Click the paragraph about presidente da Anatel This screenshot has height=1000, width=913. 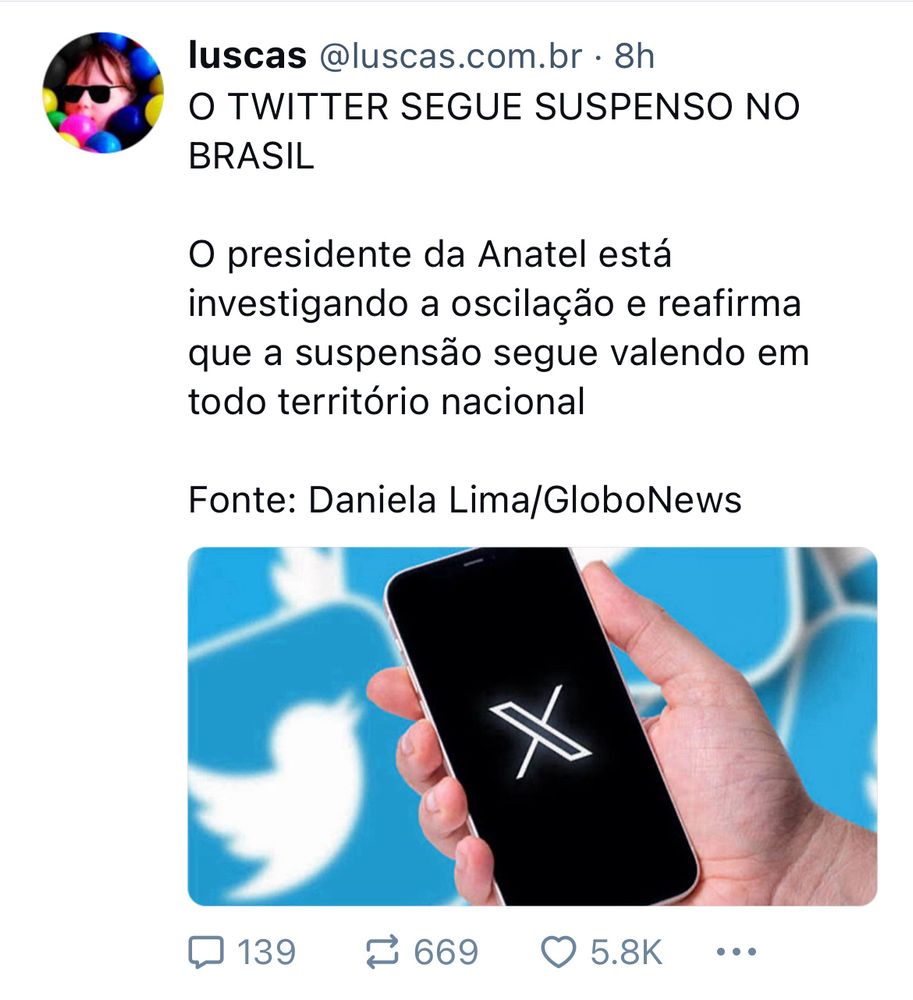coord(499,328)
